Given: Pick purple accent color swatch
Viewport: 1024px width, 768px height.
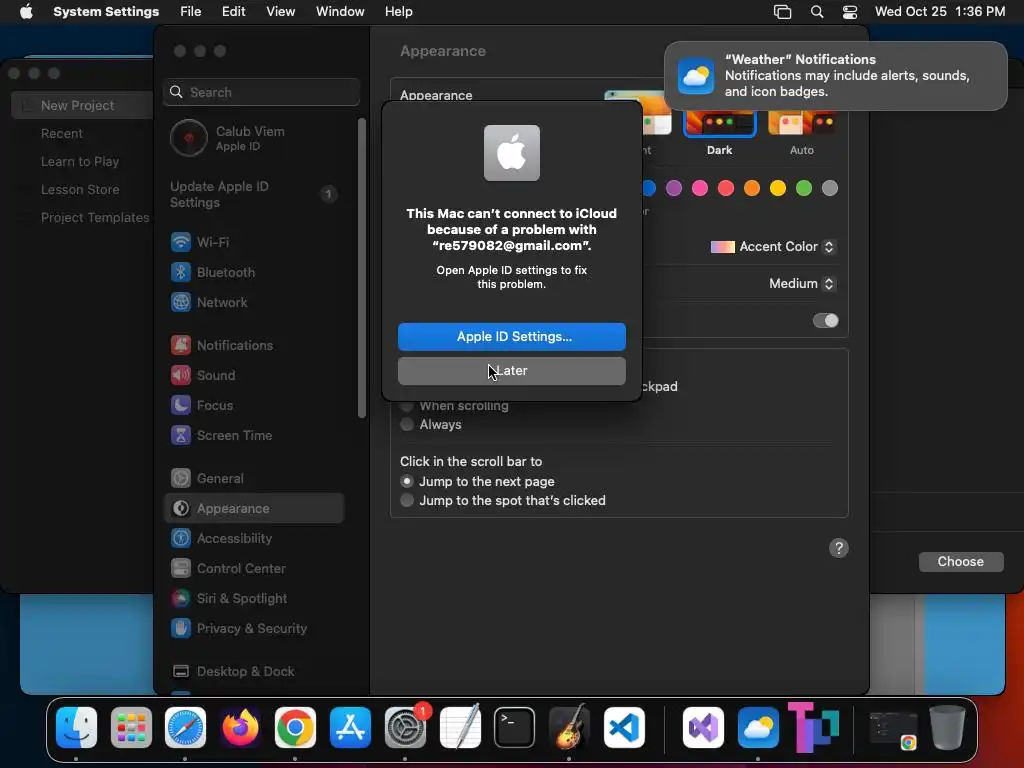Looking at the screenshot, I should pos(674,189).
